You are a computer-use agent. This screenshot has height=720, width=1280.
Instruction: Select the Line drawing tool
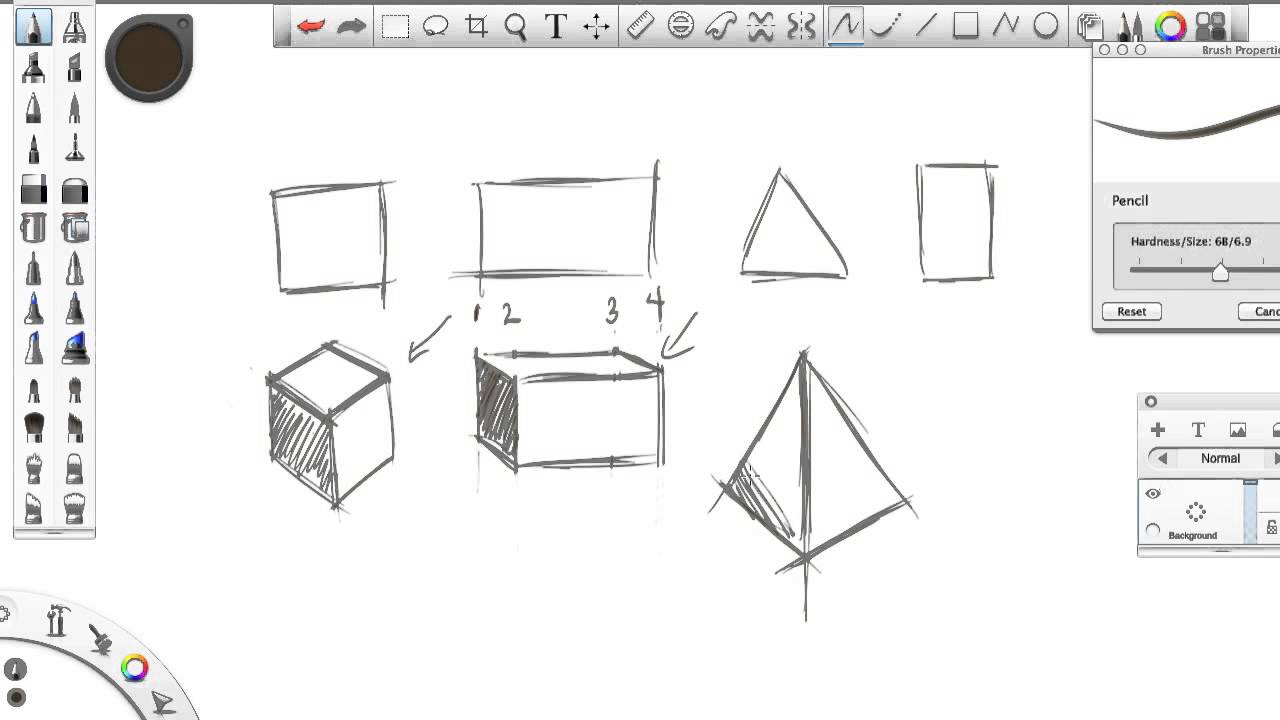(925, 28)
